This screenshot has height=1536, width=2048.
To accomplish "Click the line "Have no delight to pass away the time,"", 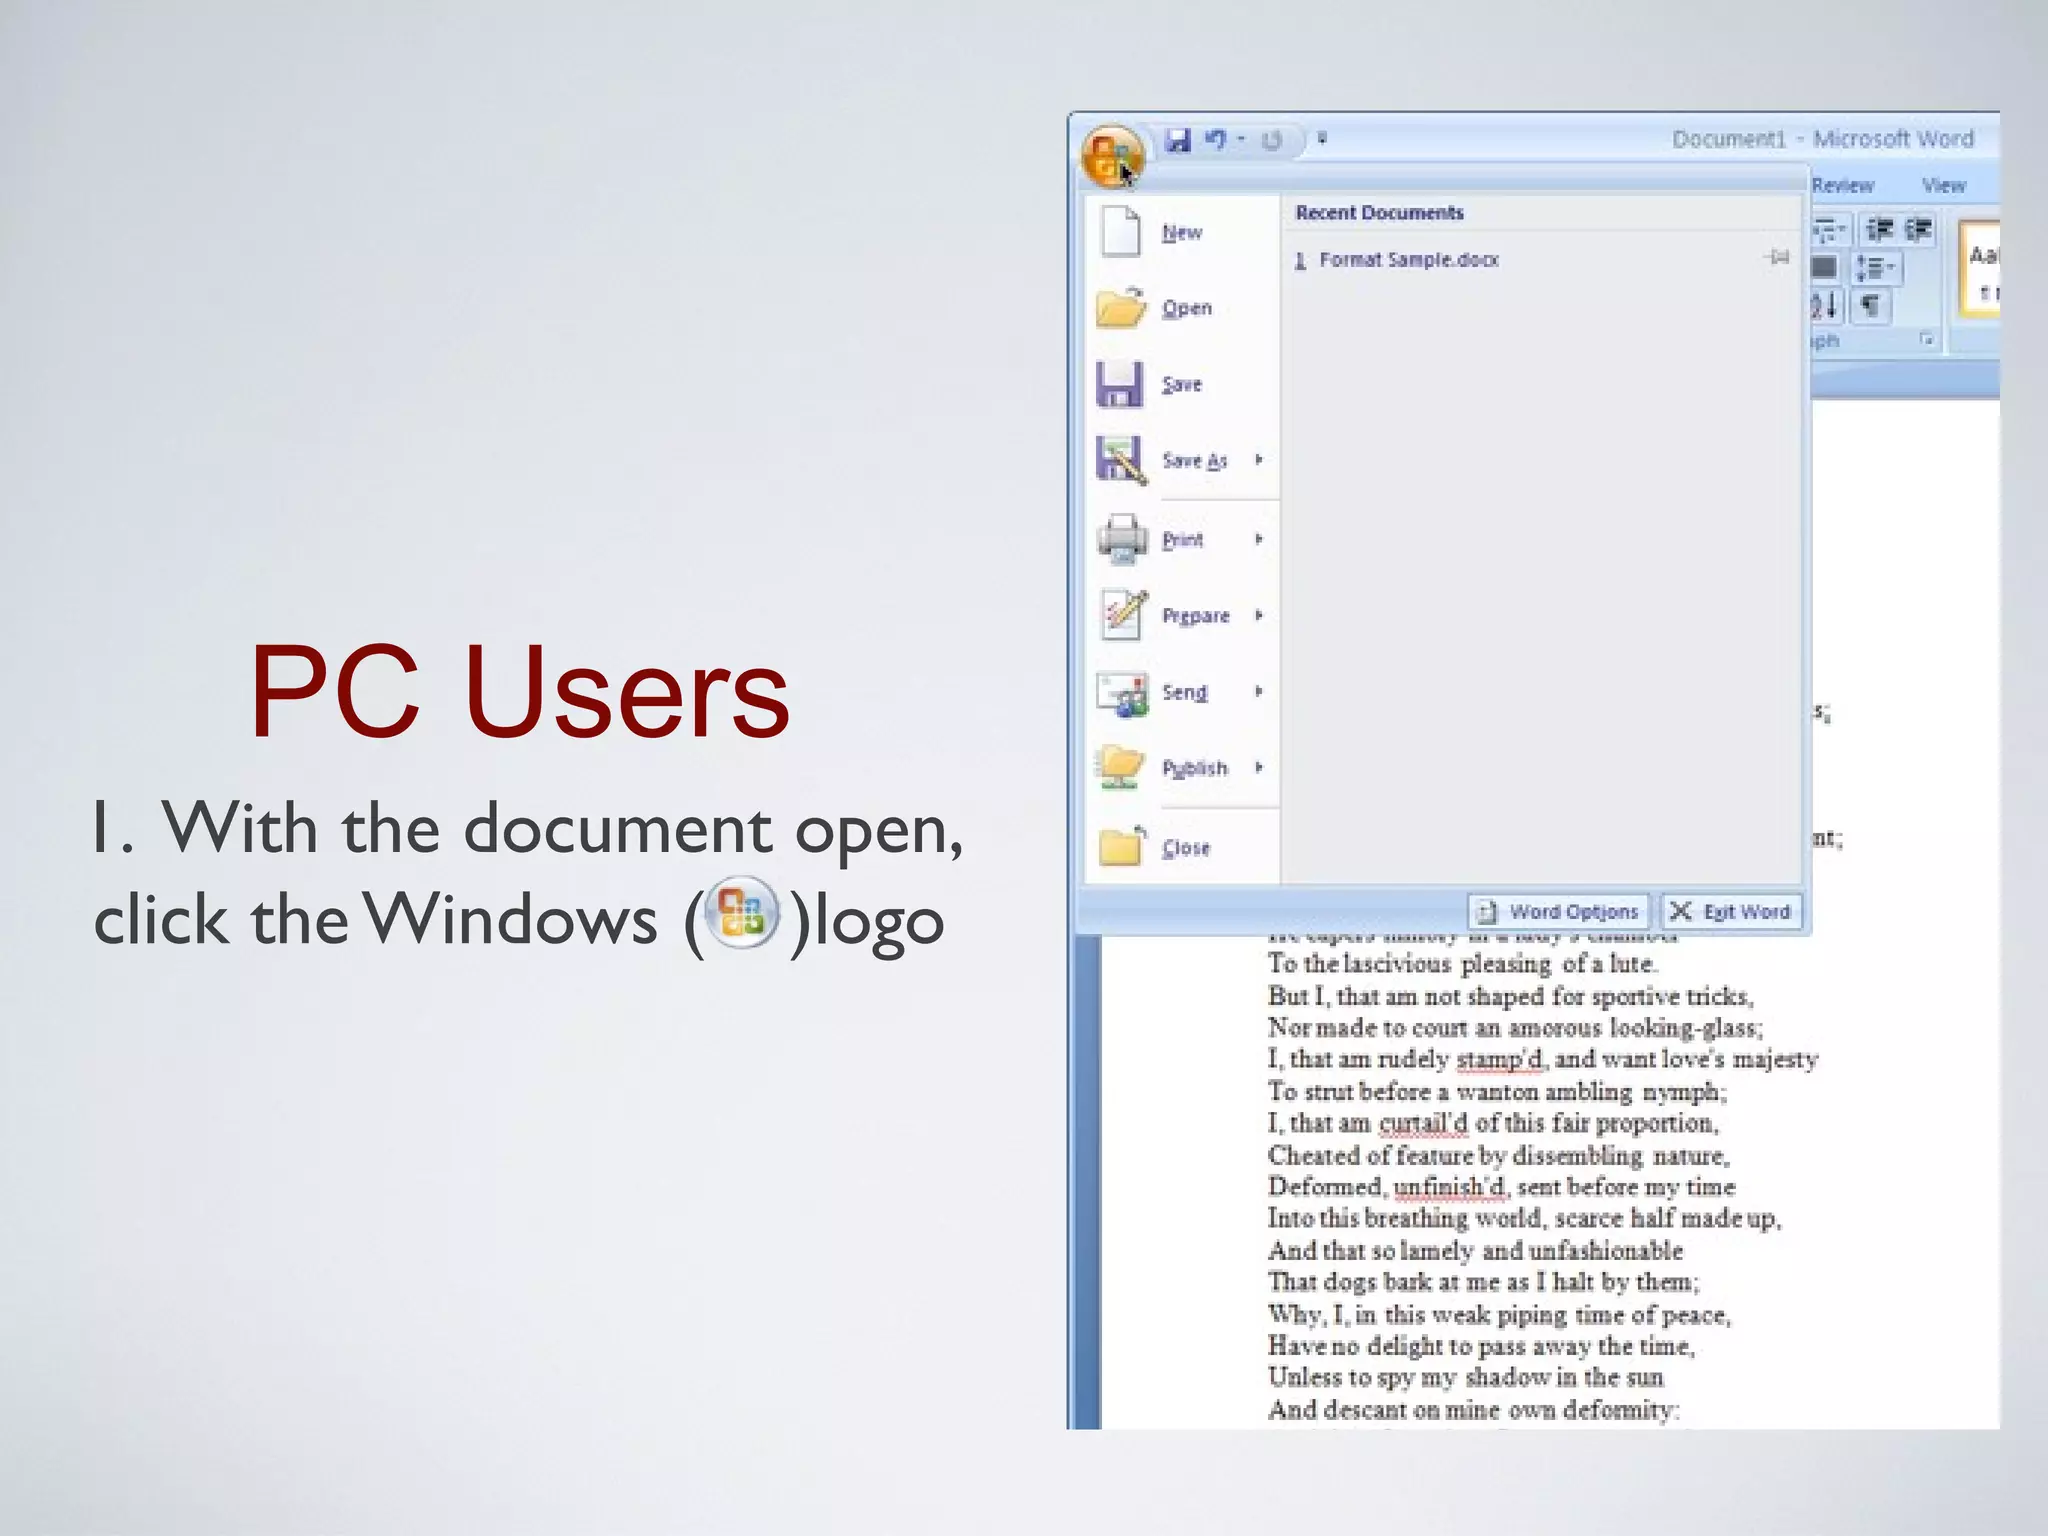I will (x=1481, y=1346).
